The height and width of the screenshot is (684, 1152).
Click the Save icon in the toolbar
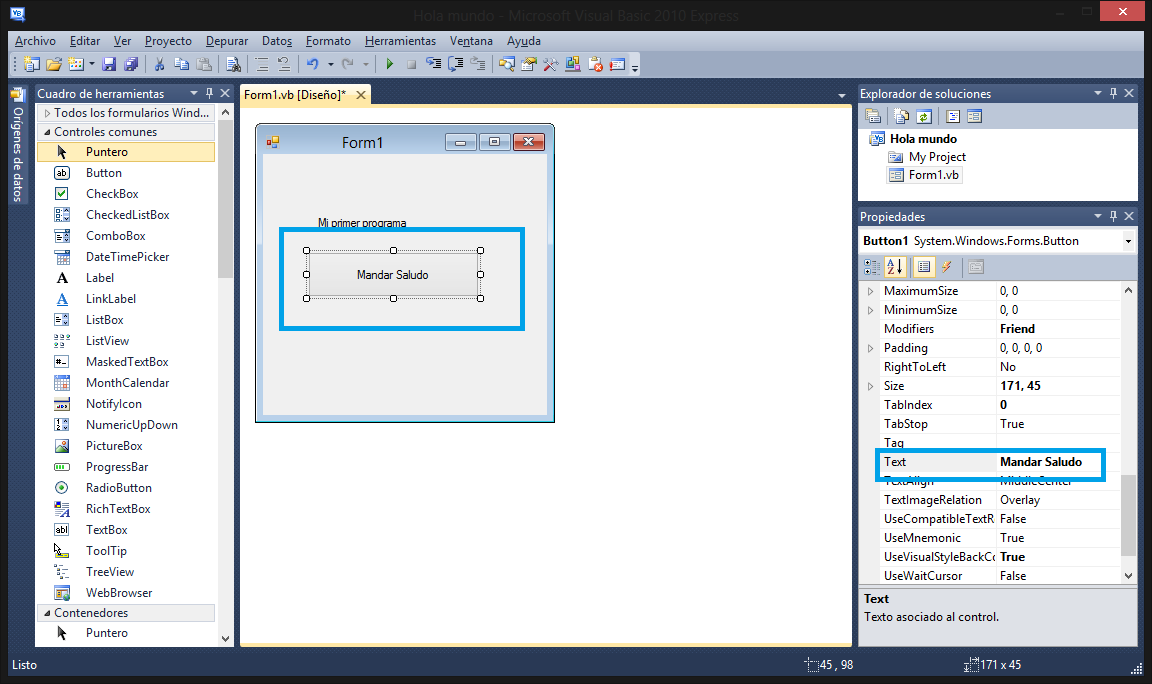tap(108, 63)
